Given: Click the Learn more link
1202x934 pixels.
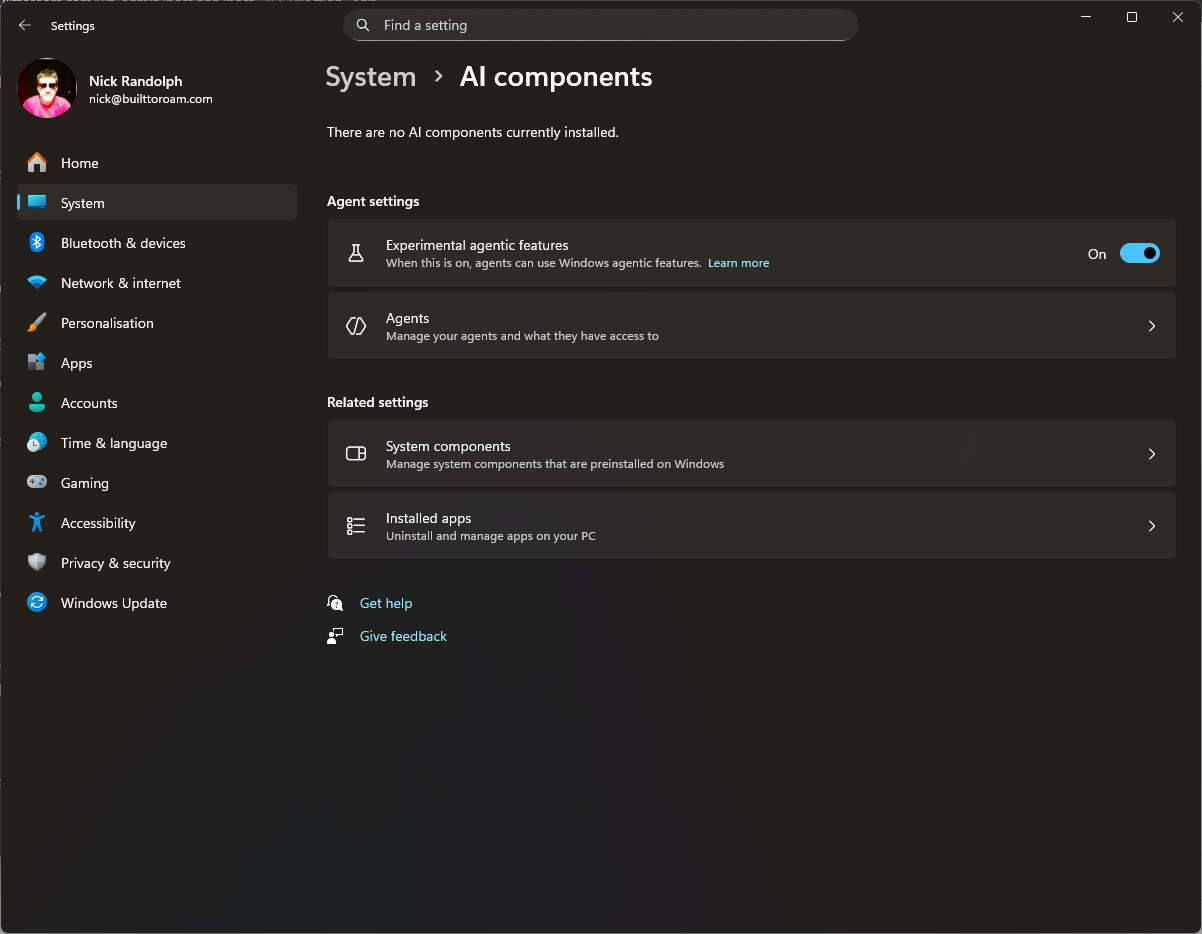Looking at the screenshot, I should [738, 263].
